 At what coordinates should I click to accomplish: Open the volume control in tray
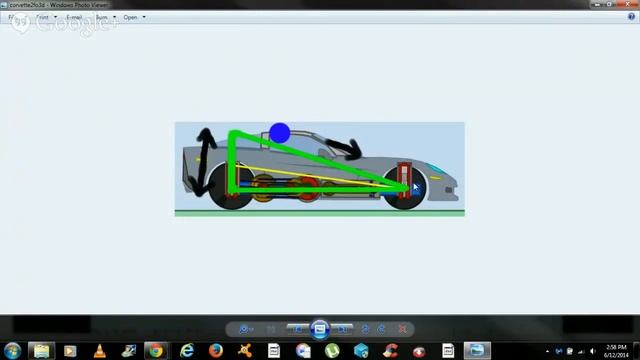pos(593,351)
